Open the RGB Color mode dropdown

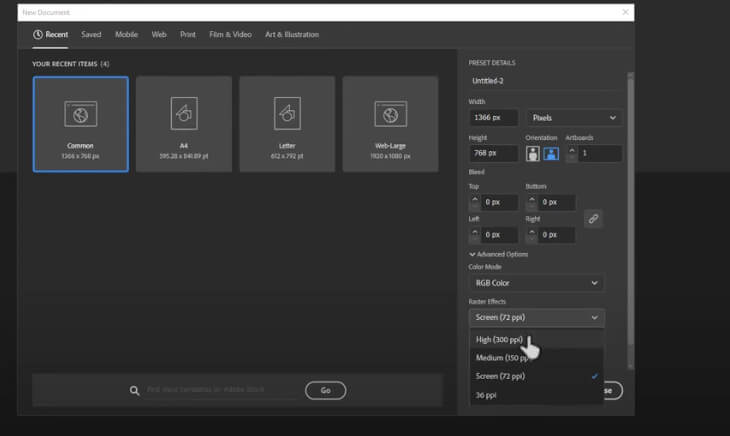click(536, 283)
